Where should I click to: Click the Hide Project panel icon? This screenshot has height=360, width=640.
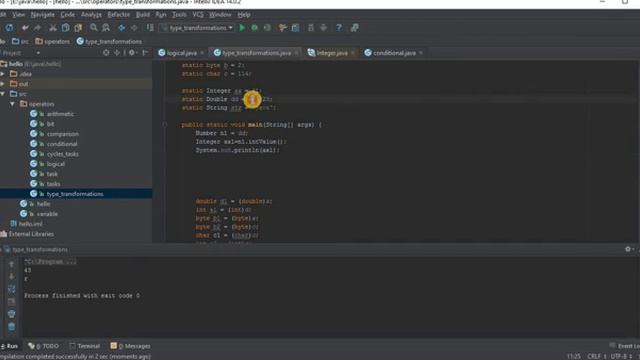[x=145, y=53]
